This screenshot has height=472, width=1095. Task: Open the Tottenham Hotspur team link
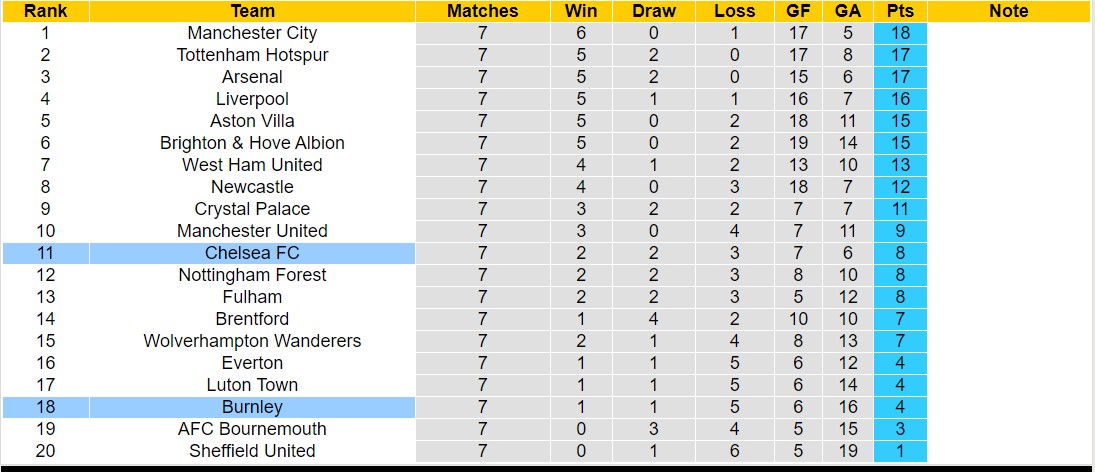coord(252,55)
